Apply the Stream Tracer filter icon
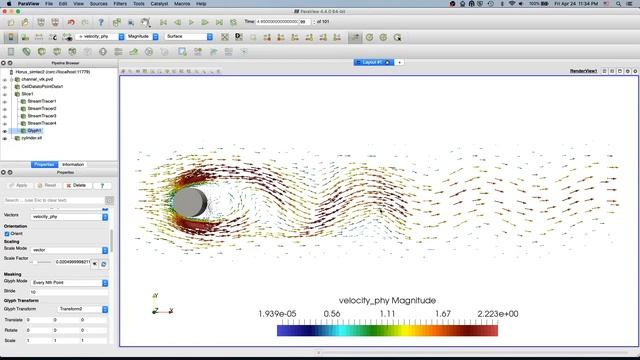This screenshot has height=360, width=640. tap(118, 52)
